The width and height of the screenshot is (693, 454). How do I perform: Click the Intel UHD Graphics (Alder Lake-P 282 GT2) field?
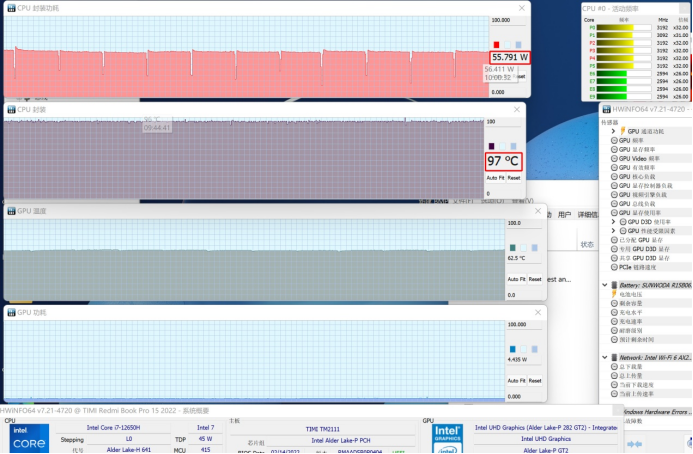546,427
